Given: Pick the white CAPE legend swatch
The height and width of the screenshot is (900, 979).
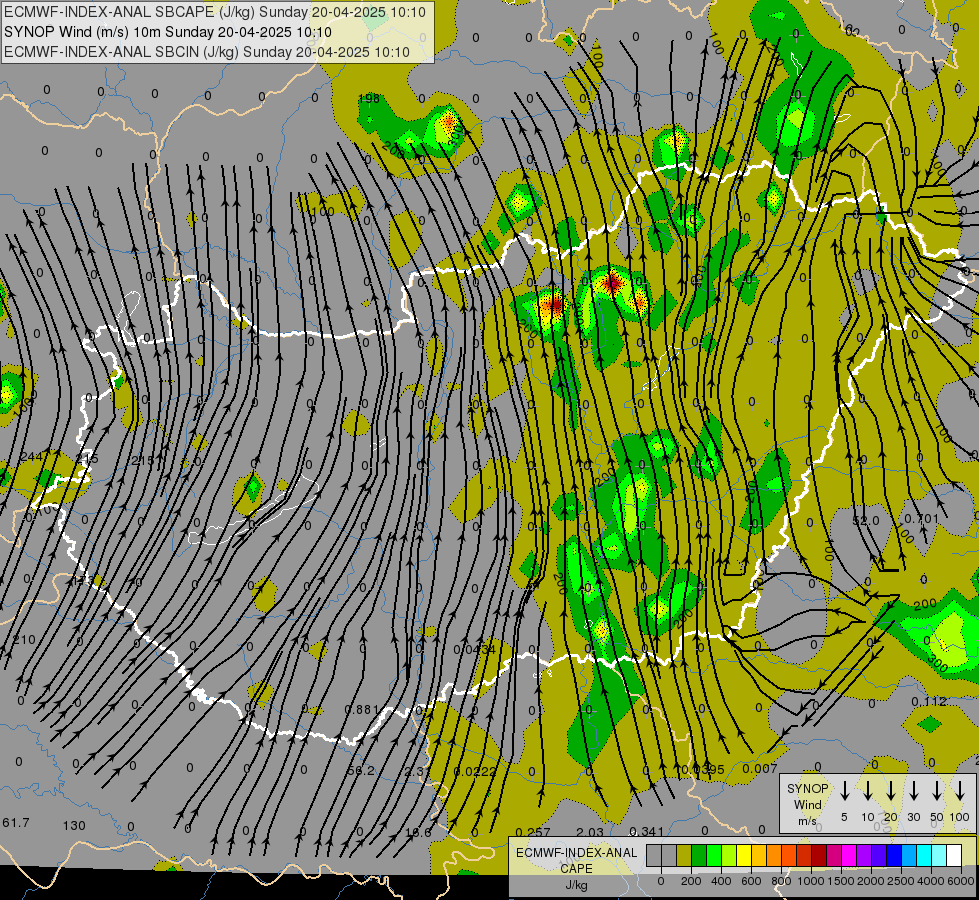Looking at the screenshot, I should click(955, 855).
